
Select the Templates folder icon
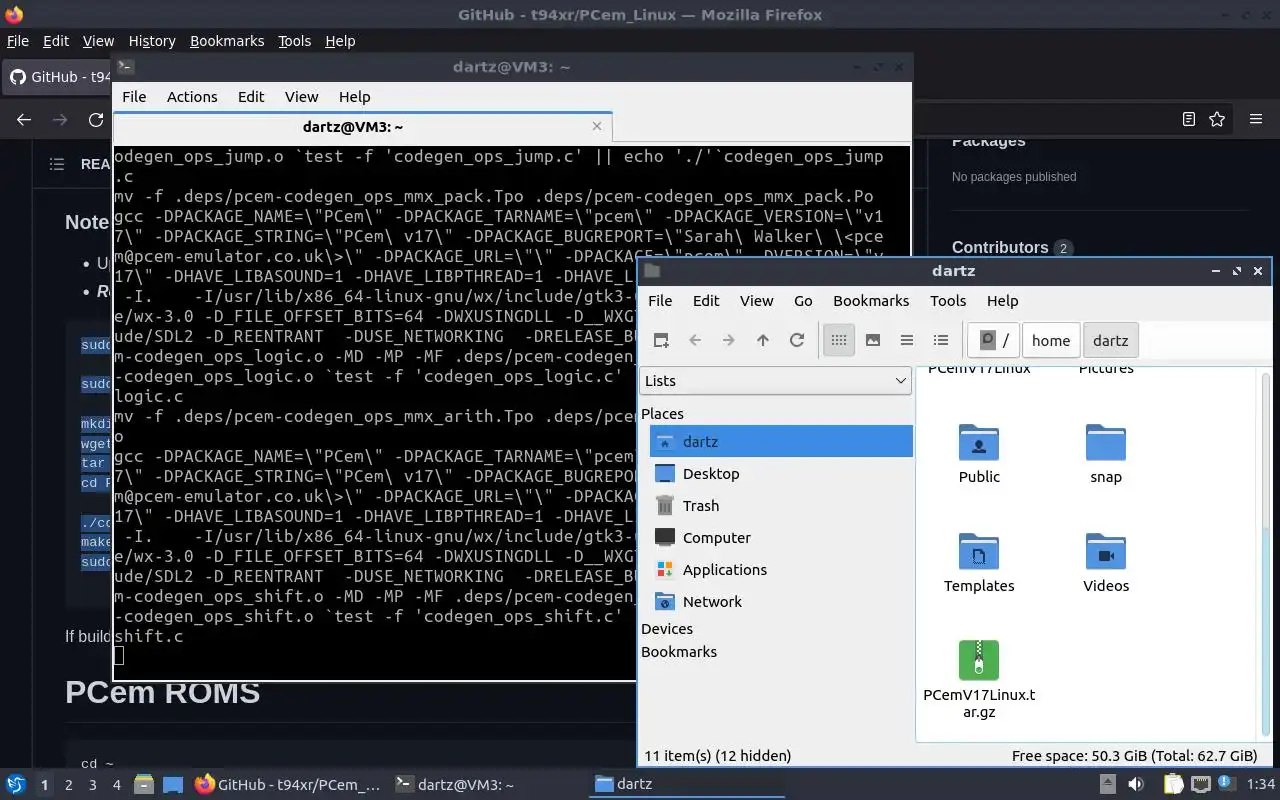[x=979, y=552]
